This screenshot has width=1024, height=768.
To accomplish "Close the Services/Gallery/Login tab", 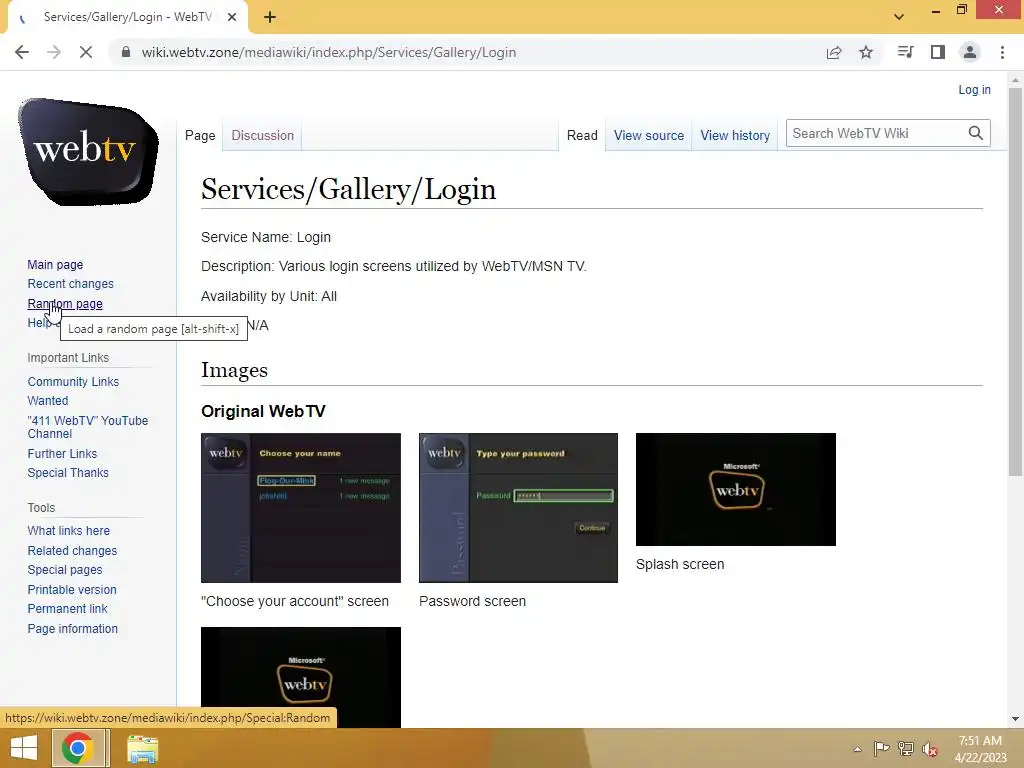I will click(x=232, y=17).
